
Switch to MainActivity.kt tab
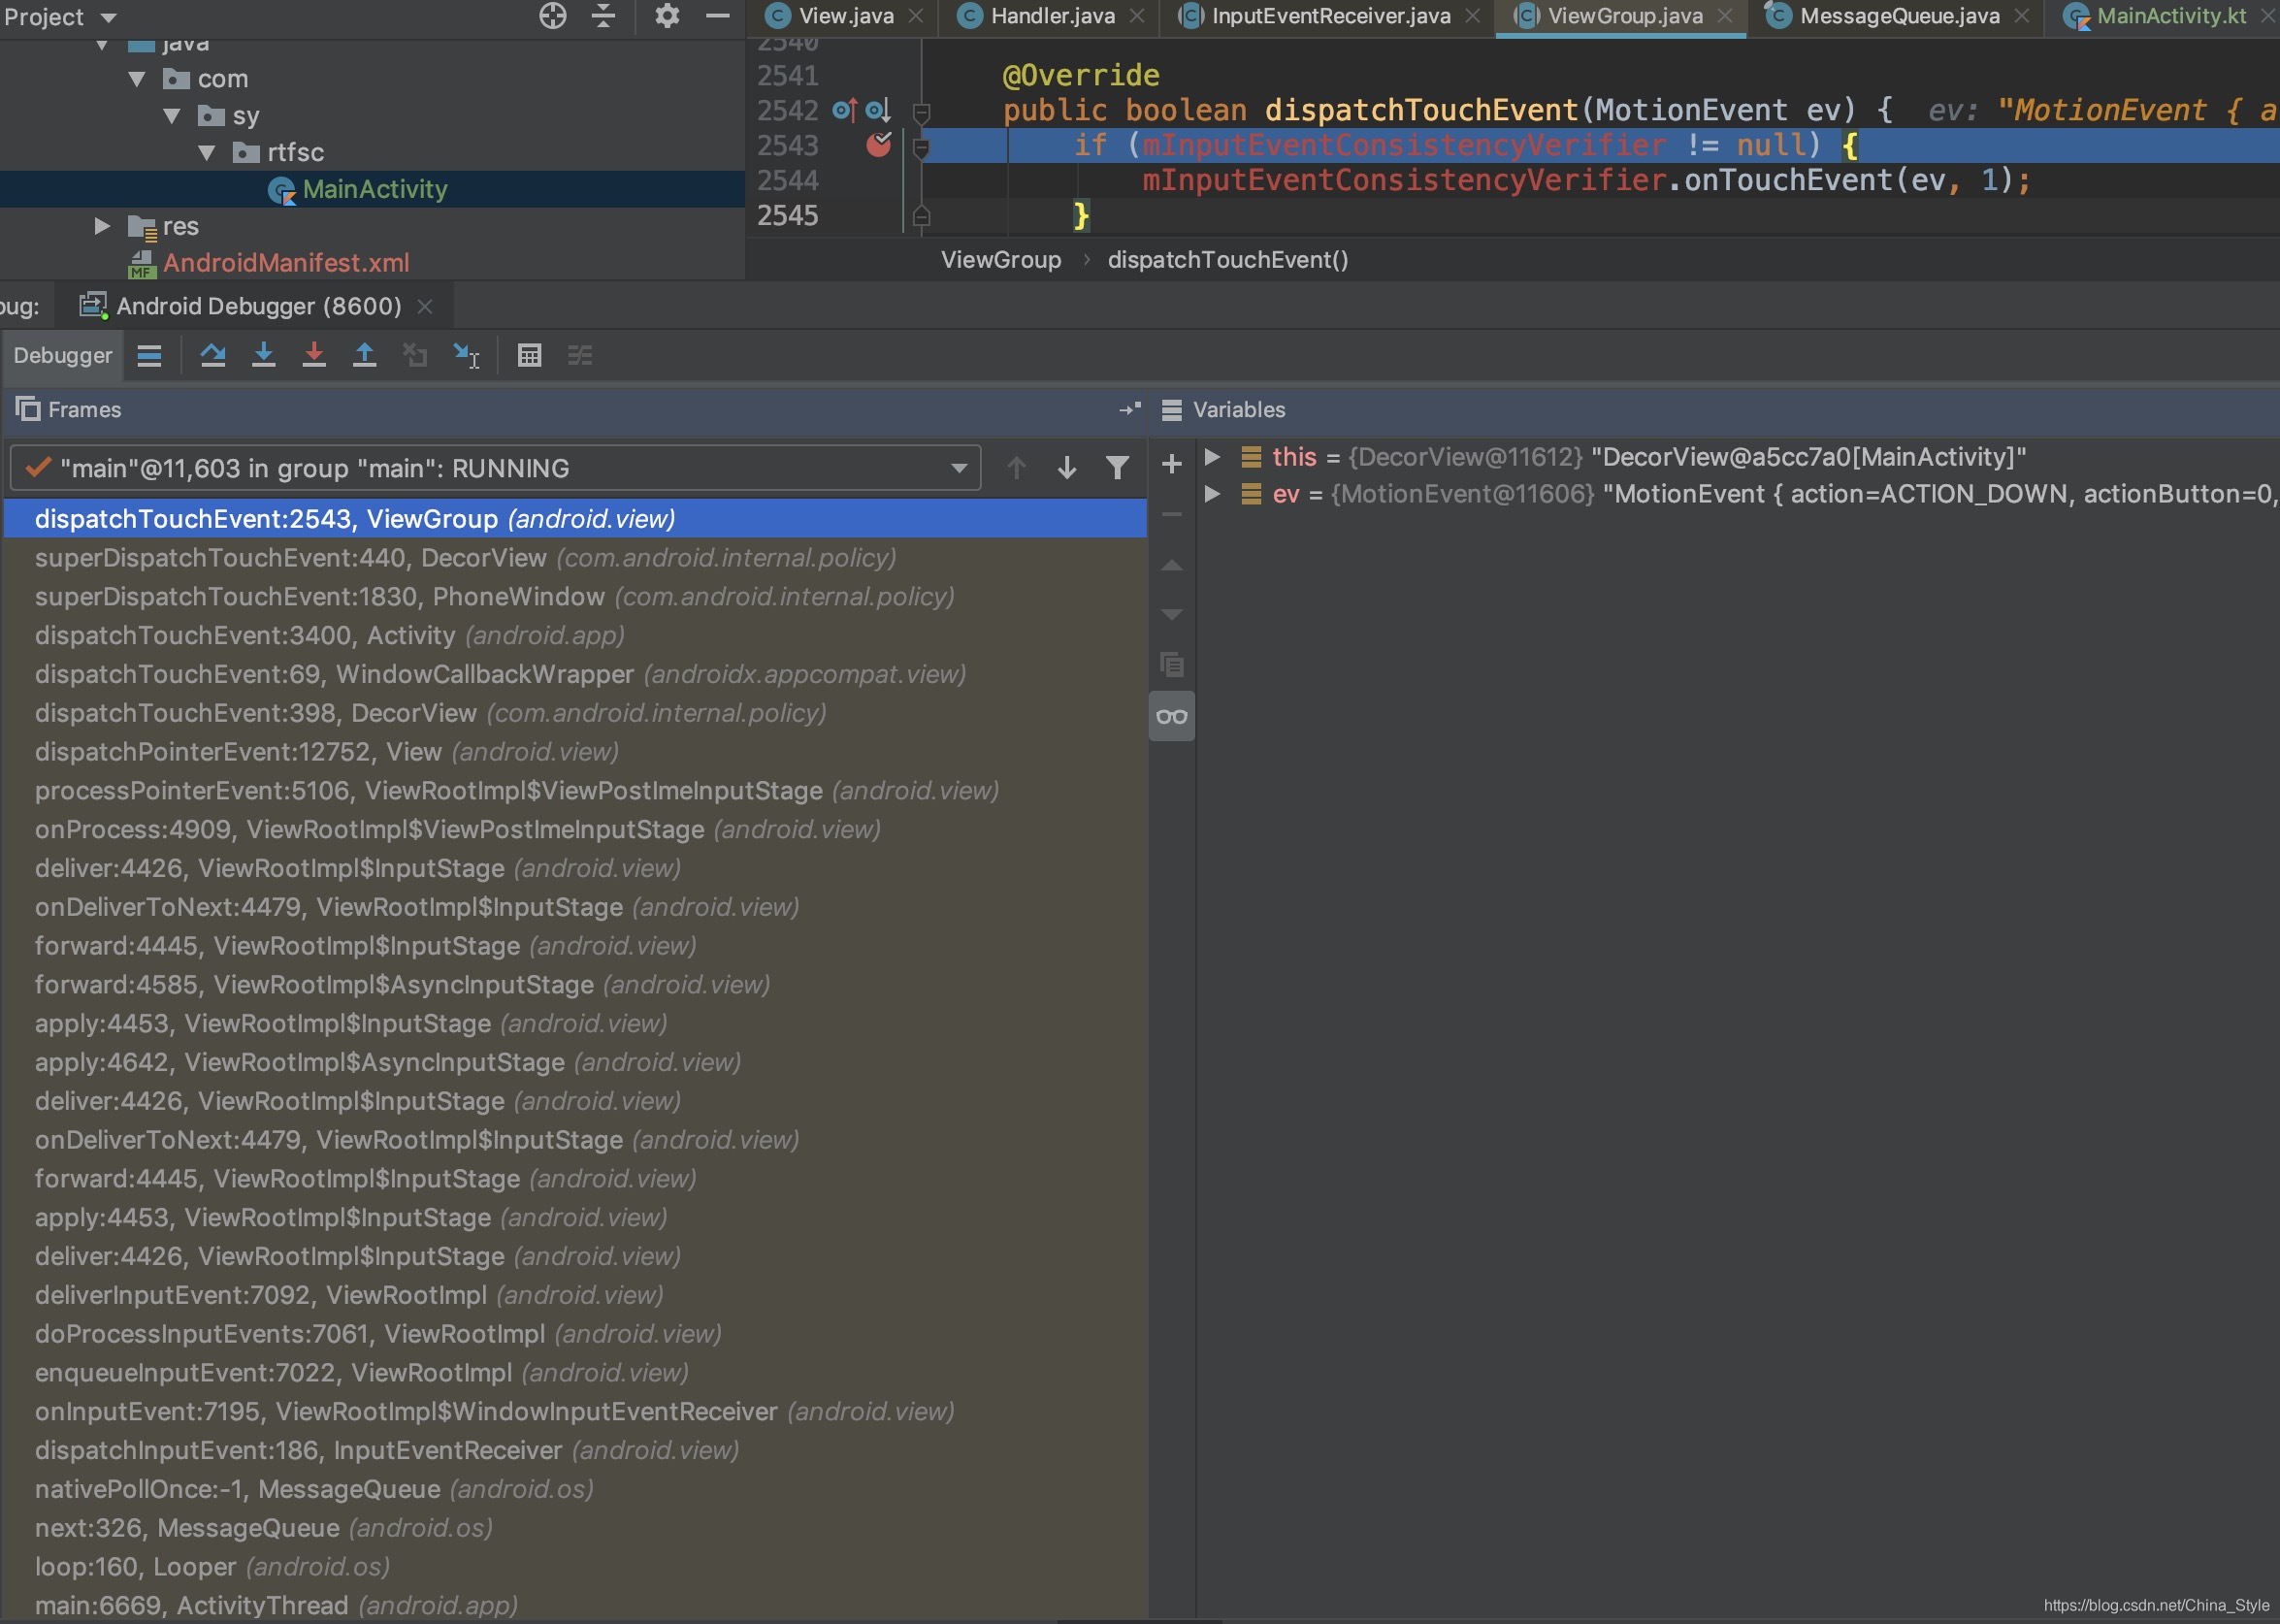(2171, 16)
